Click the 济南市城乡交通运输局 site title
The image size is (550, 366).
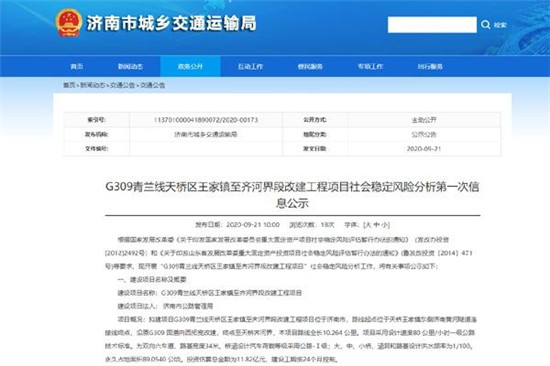point(172,24)
